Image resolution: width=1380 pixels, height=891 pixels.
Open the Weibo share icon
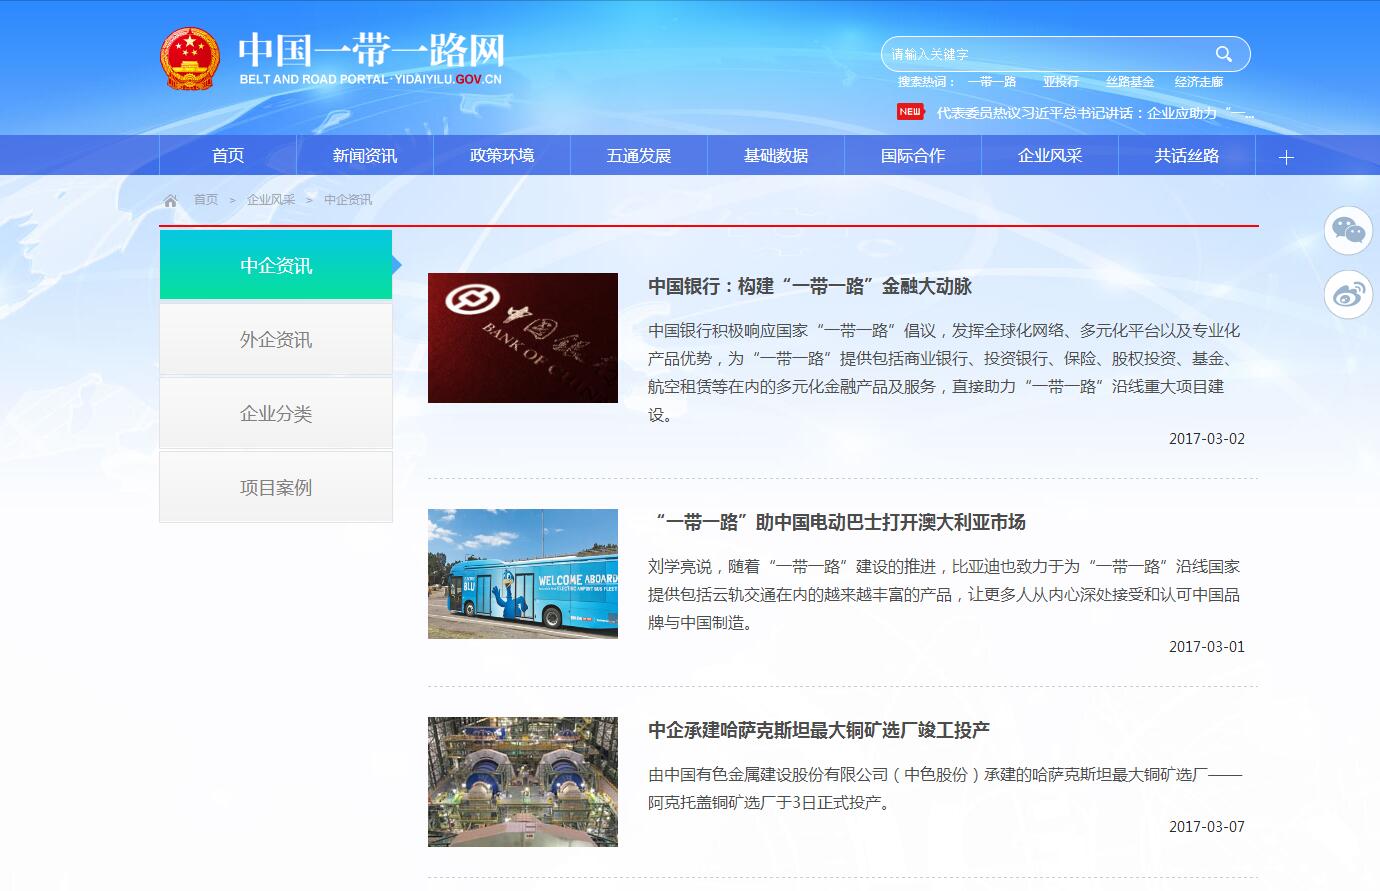coord(1348,294)
